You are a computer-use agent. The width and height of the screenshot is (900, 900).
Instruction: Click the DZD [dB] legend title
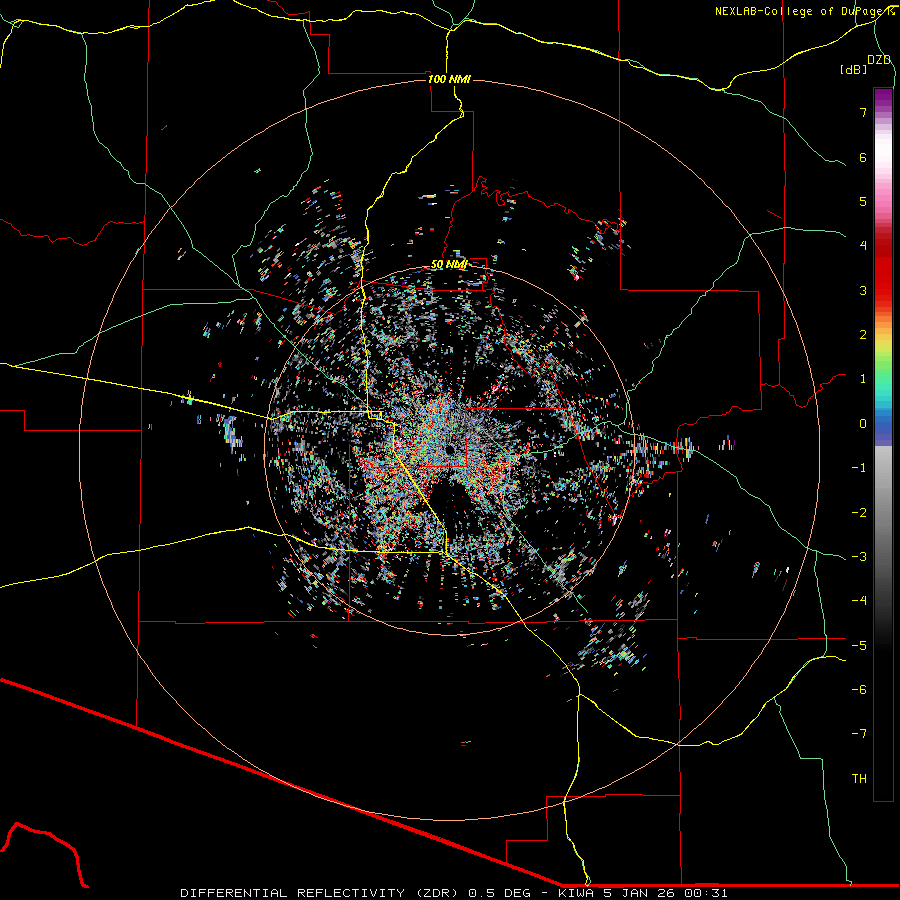pos(866,64)
